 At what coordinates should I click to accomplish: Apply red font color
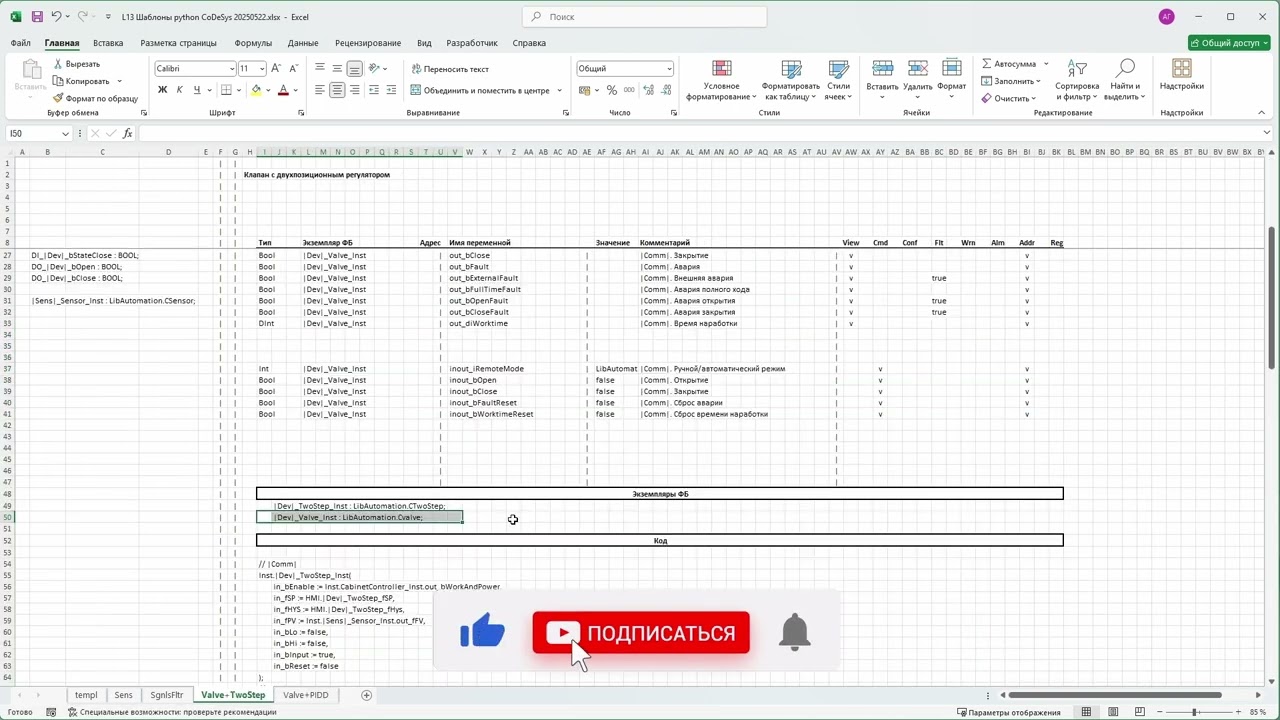[283, 90]
